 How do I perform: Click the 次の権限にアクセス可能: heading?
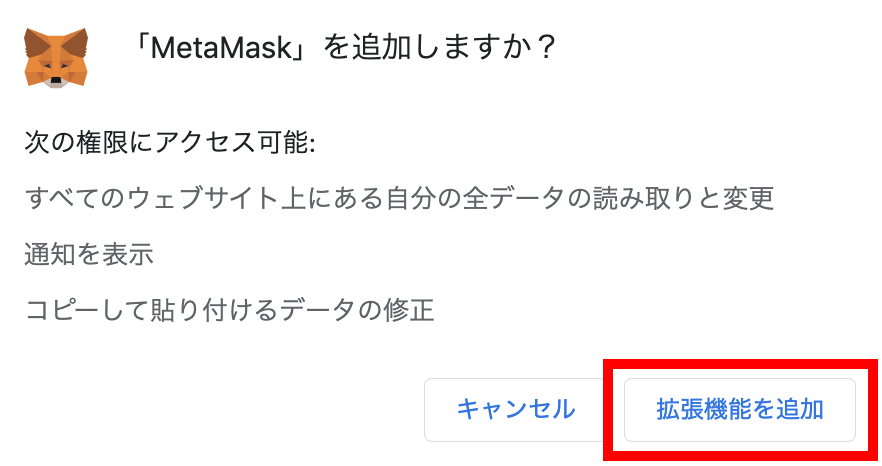[x=170, y=143]
